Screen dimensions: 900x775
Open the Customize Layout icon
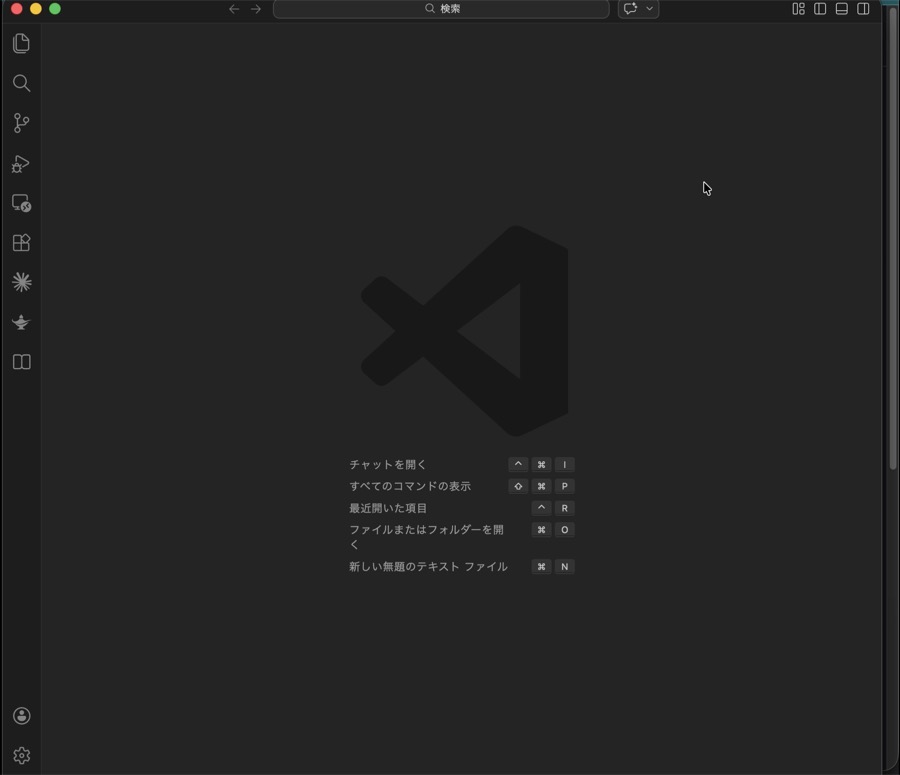[x=798, y=9]
